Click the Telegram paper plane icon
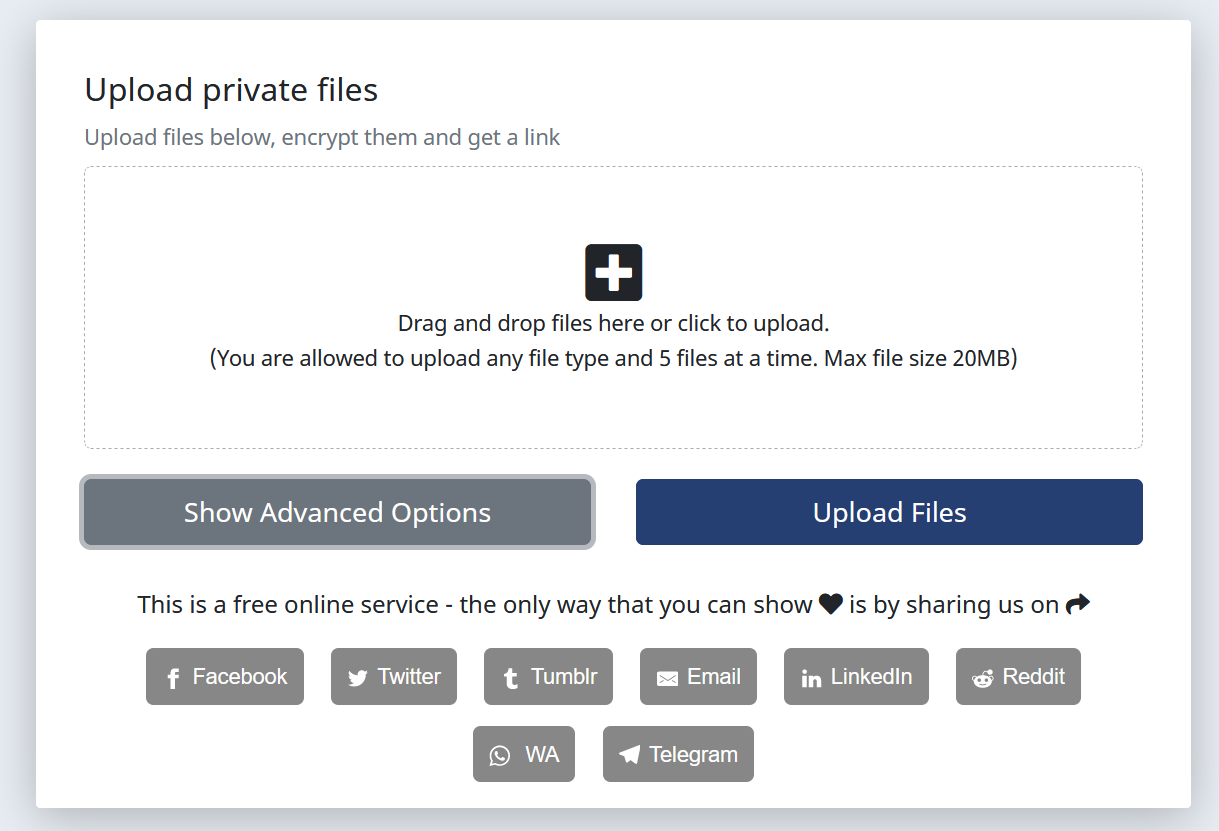This screenshot has height=831, width=1219. pyautogui.click(x=631, y=754)
